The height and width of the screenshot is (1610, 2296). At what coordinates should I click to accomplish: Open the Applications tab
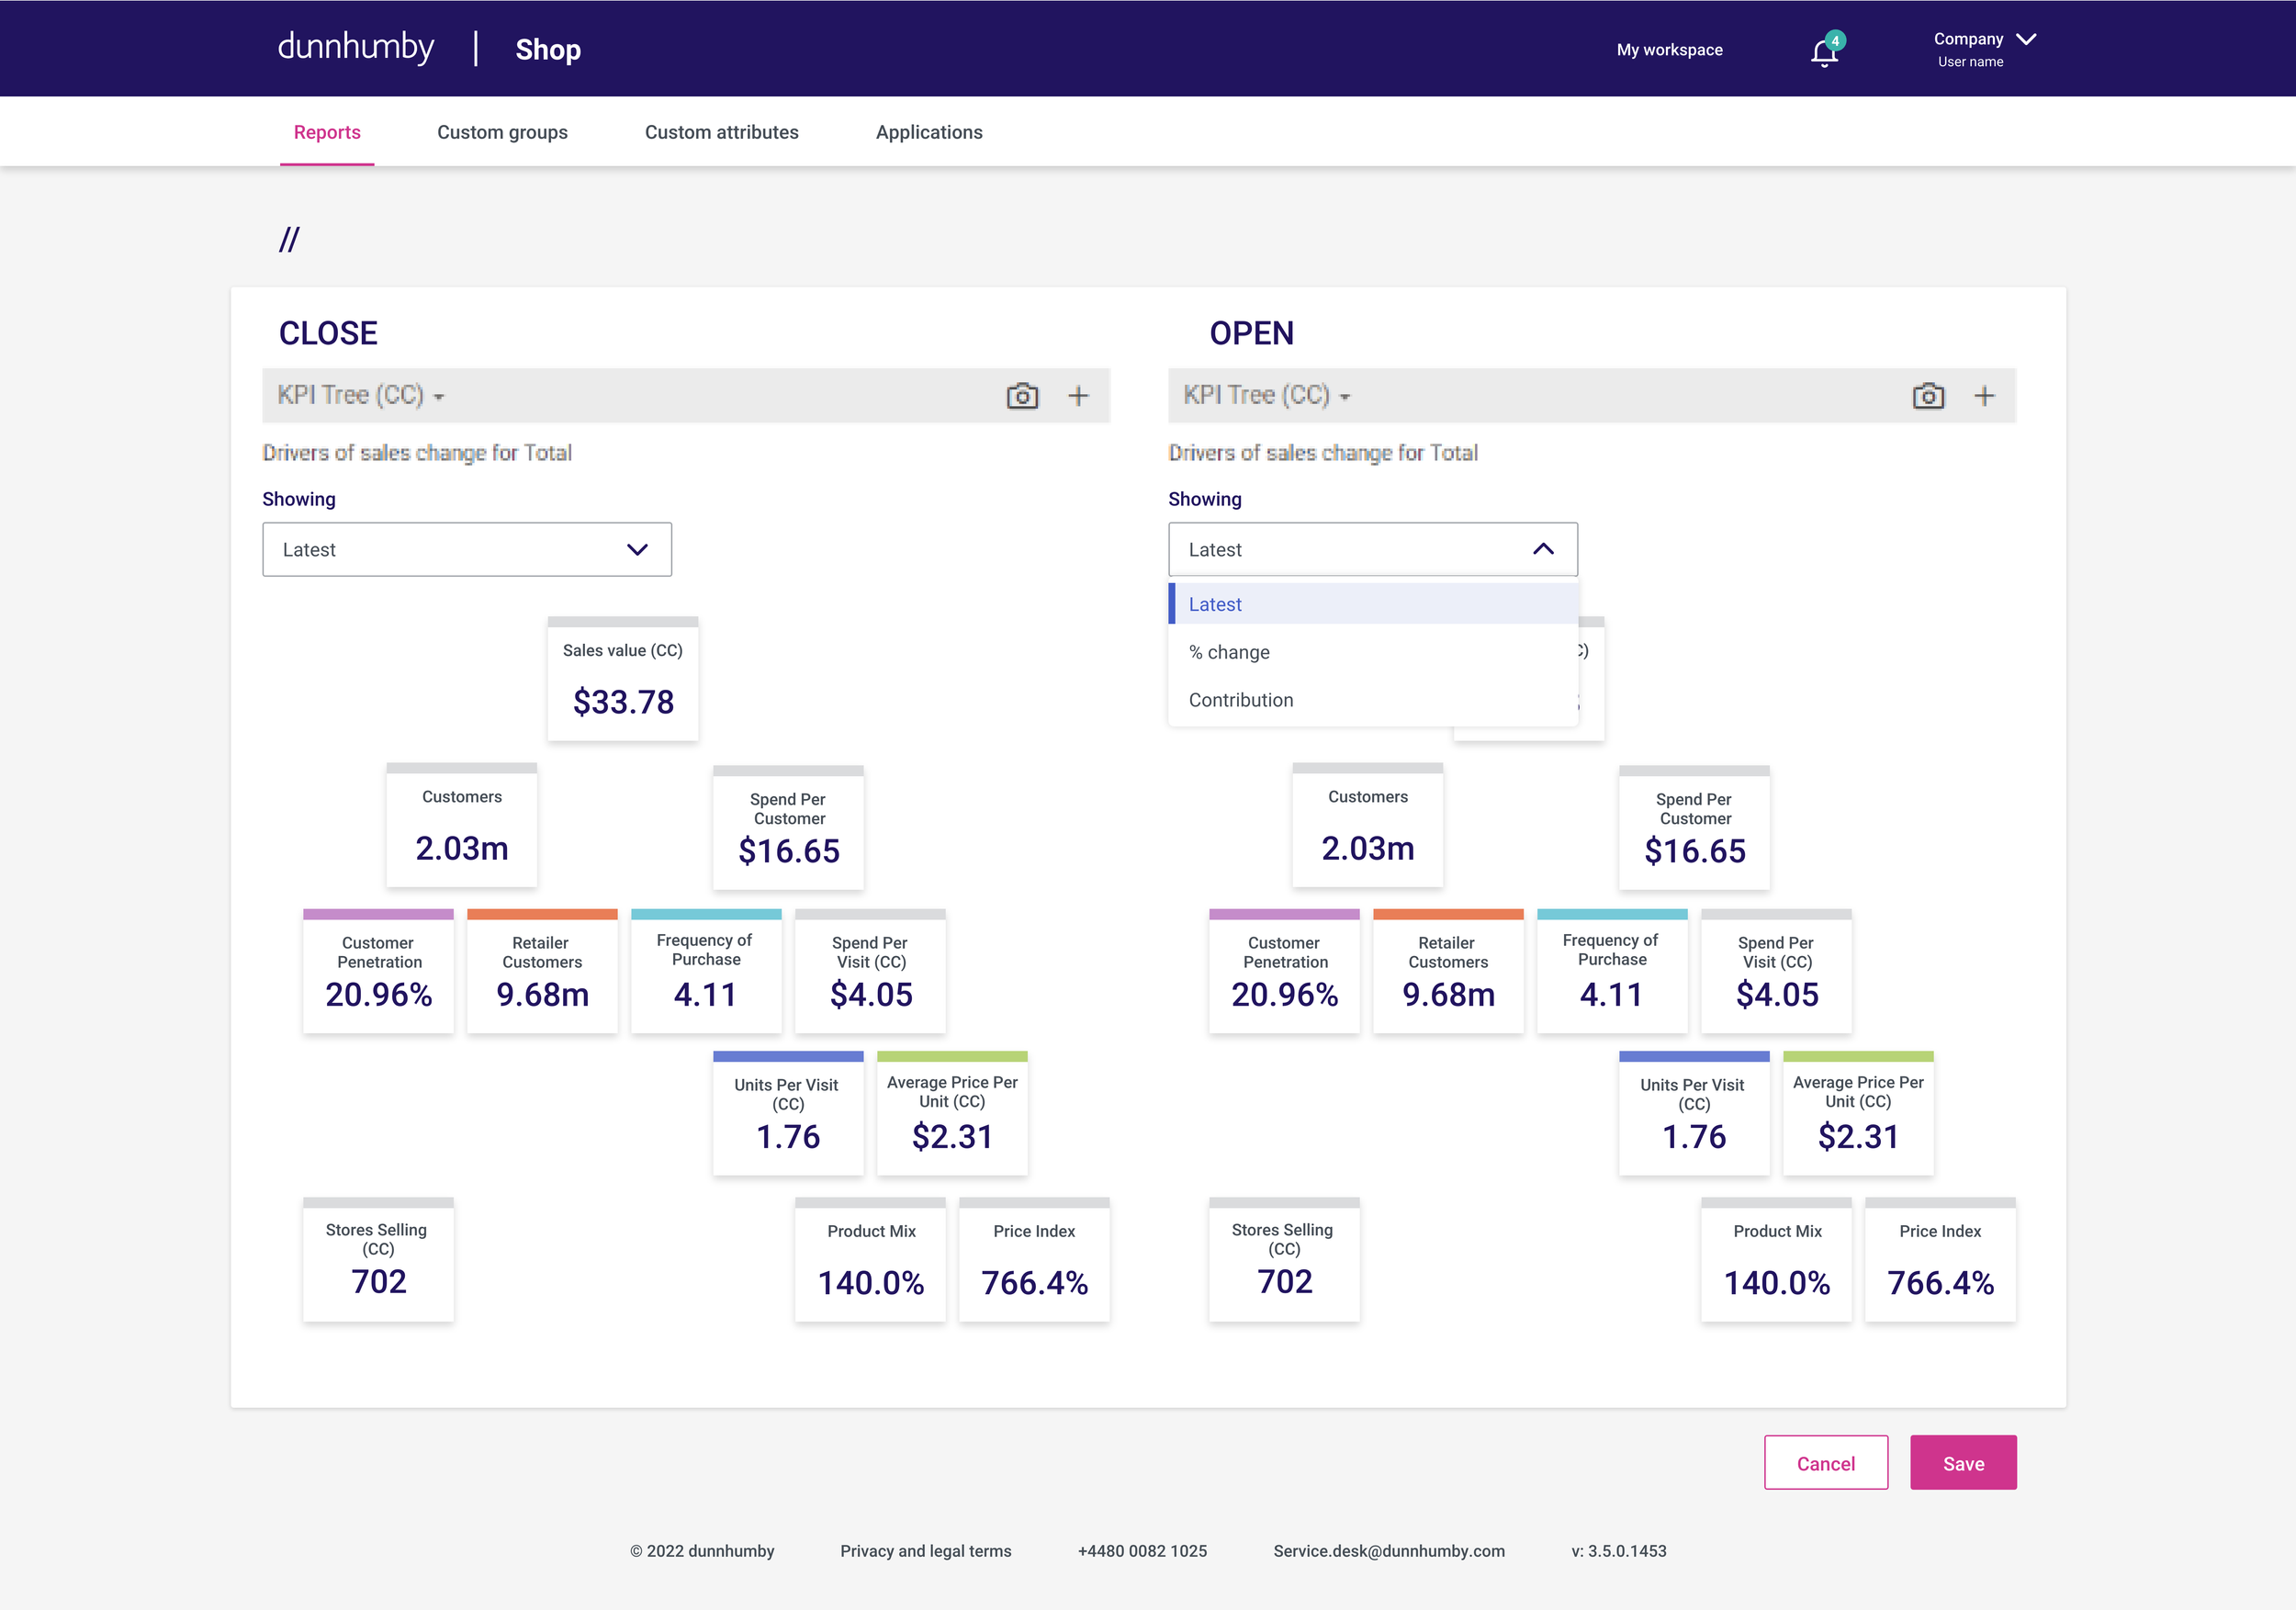click(x=929, y=132)
